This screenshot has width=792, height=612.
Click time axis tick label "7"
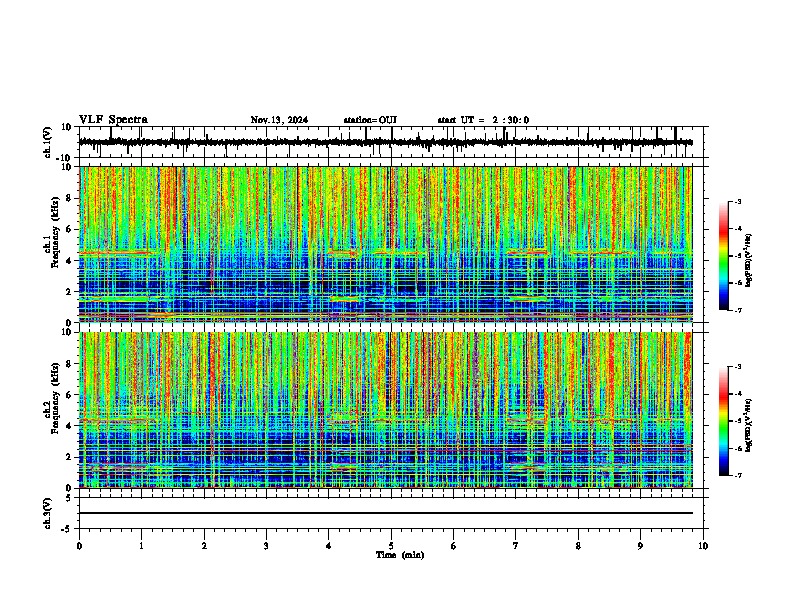[516, 546]
